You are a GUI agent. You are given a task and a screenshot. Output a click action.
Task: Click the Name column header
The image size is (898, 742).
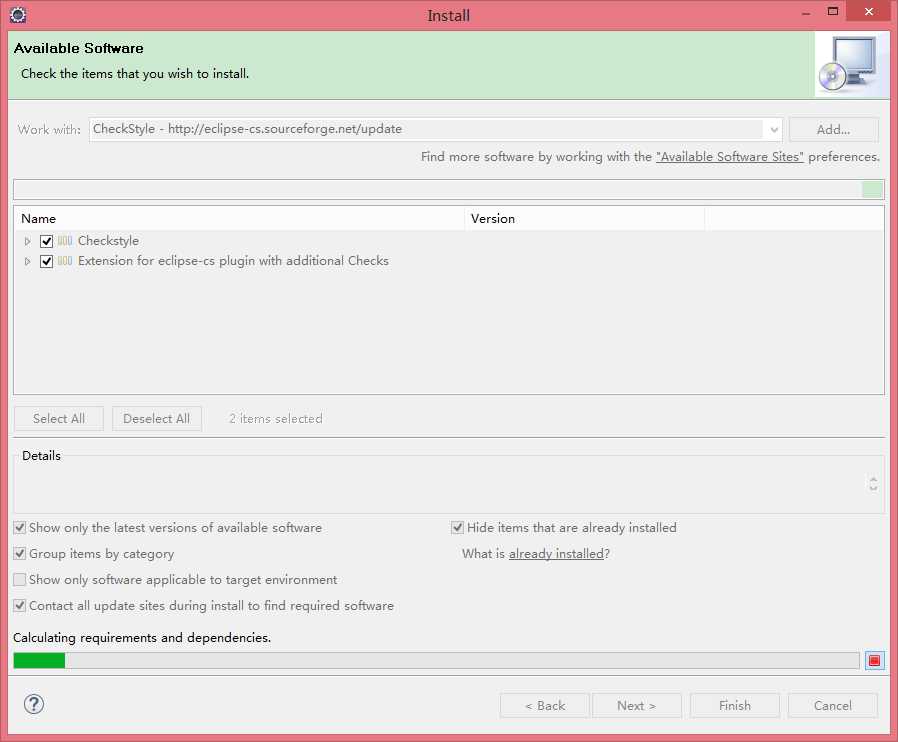click(239, 219)
